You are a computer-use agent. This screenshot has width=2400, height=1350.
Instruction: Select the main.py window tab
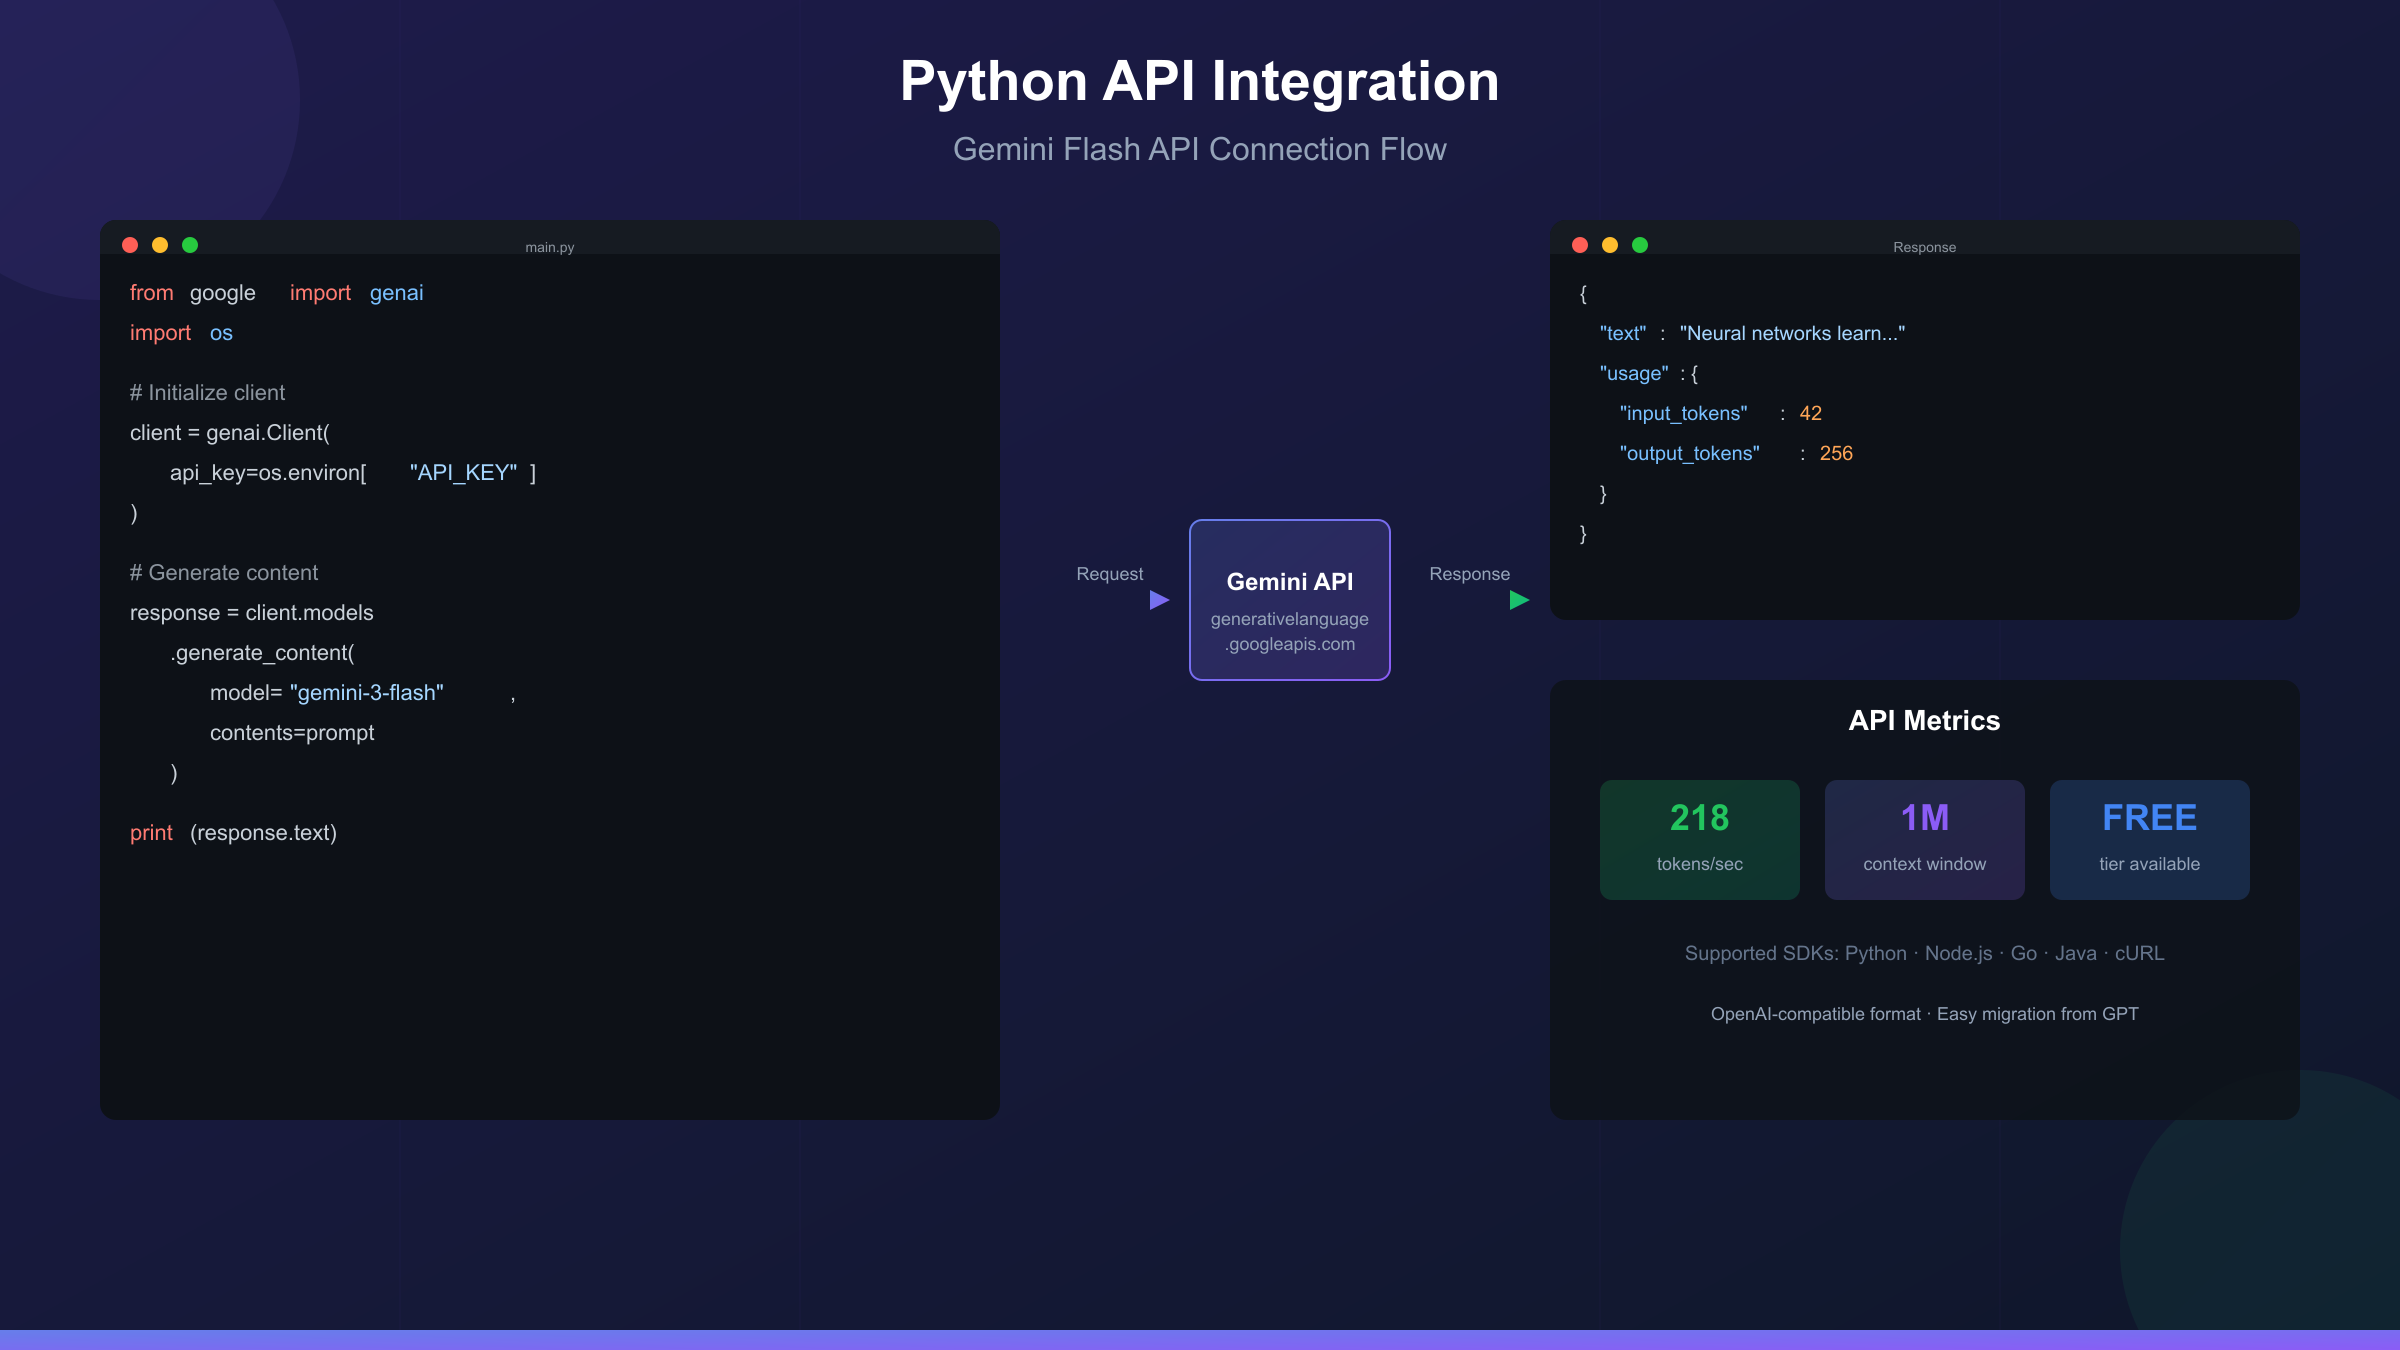550,246
